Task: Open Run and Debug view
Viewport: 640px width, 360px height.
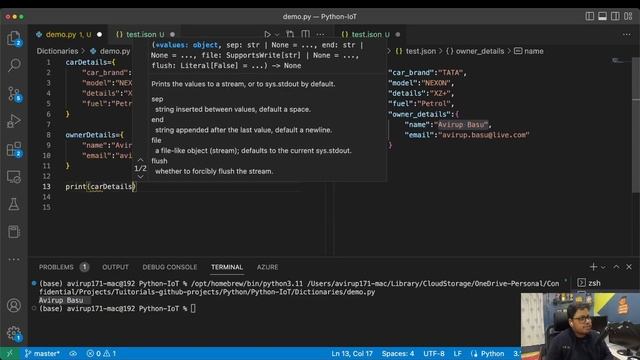Action: [x=14, y=121]
